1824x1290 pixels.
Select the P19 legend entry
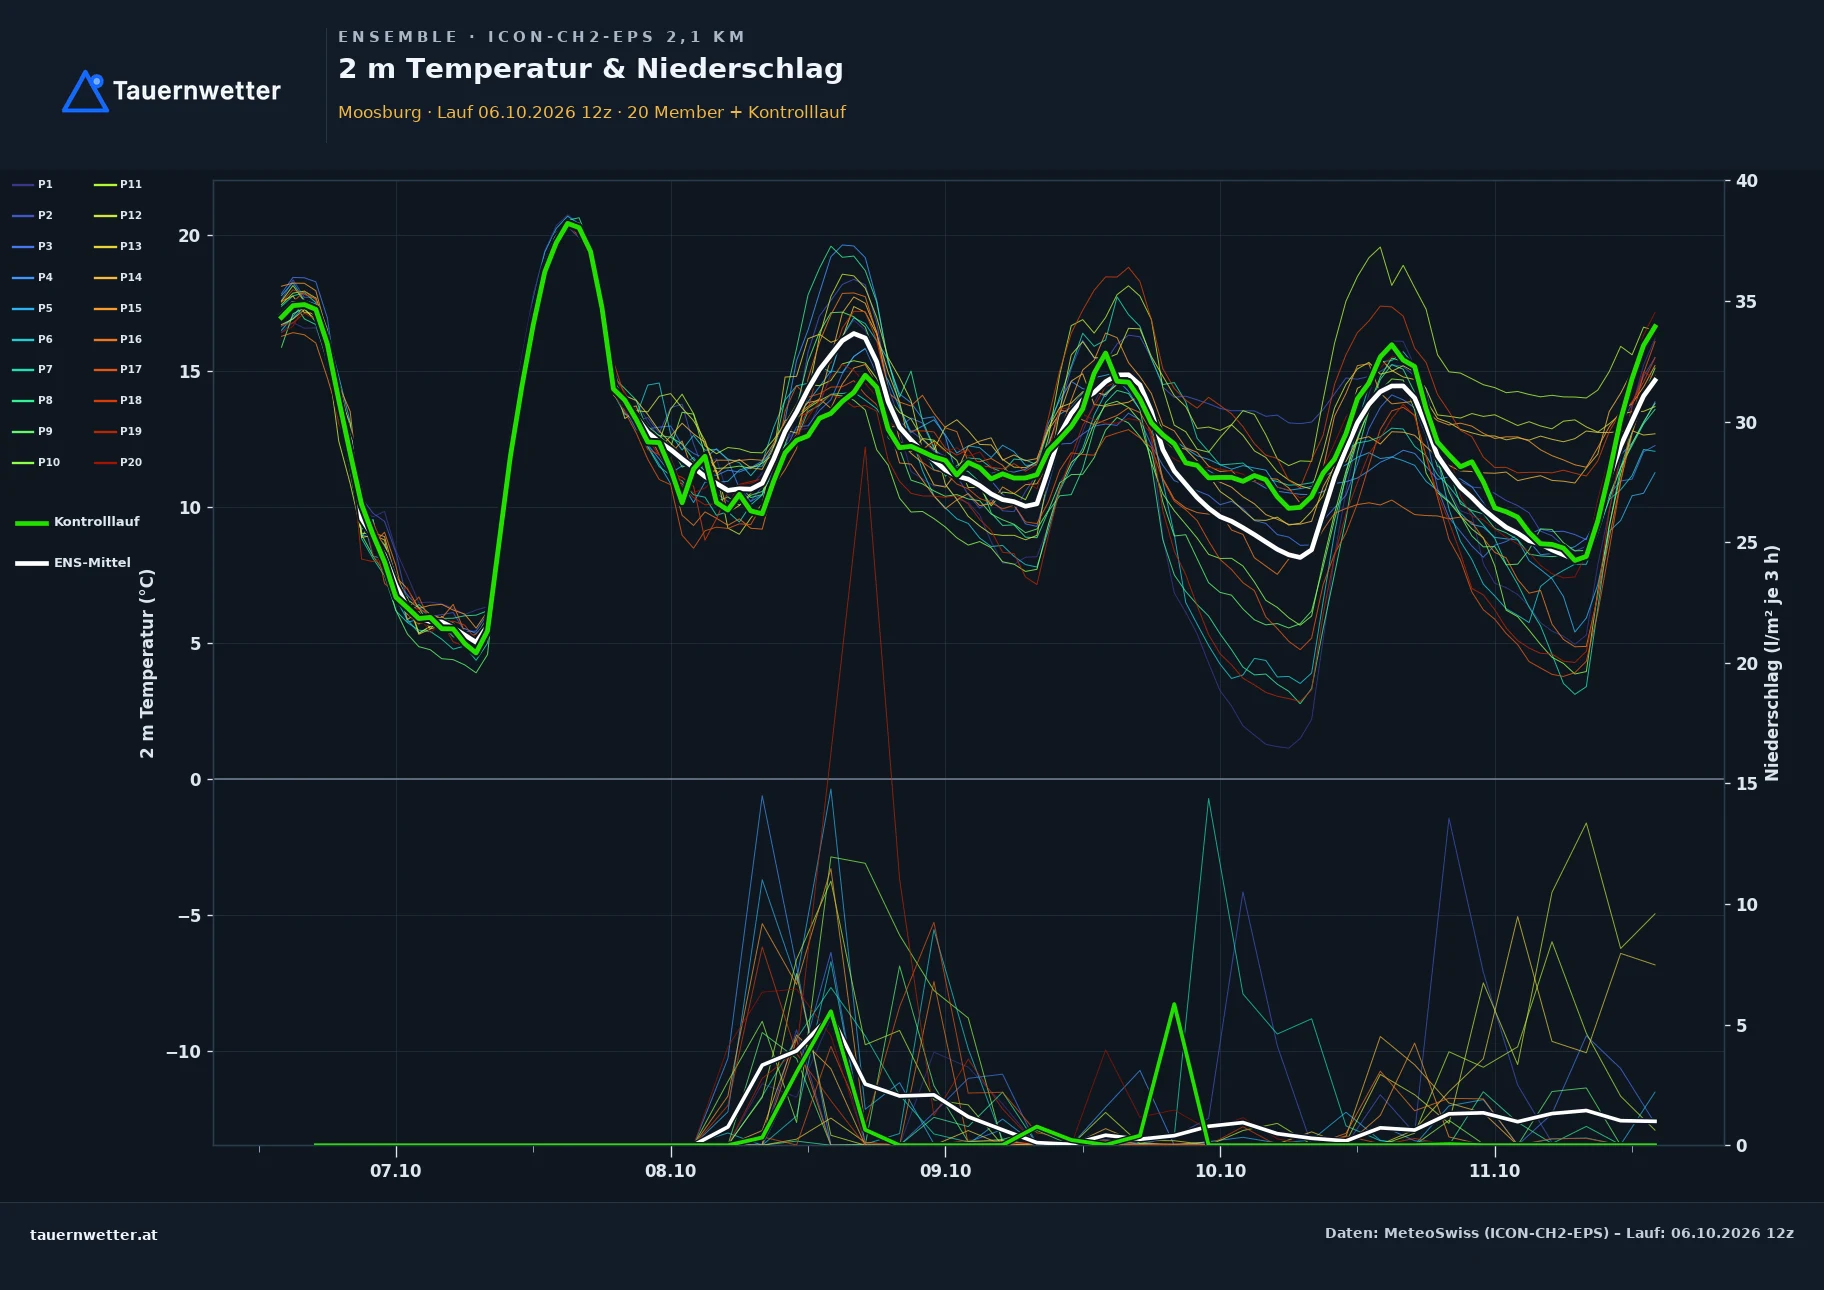pyautogui.click(x=118, y=431)
